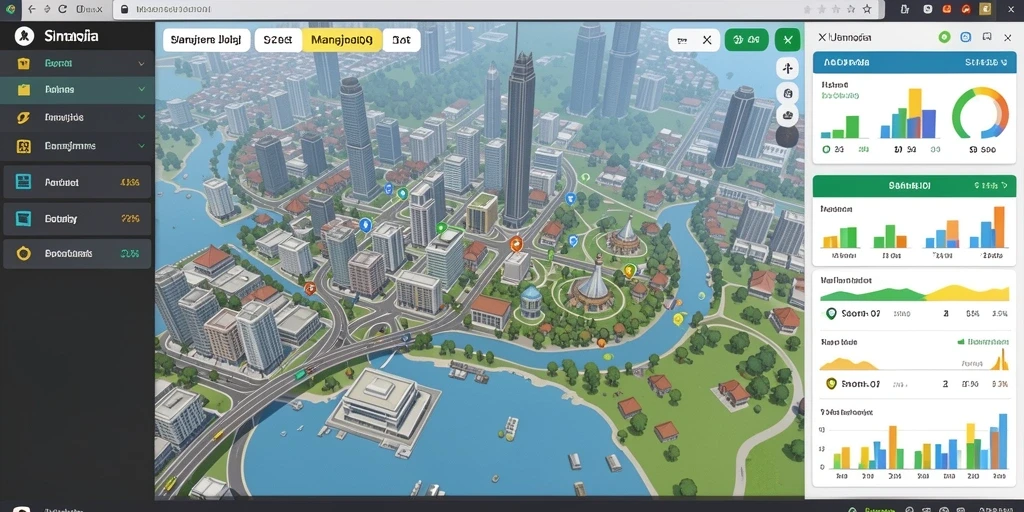Select the yellow leaf icon in third sidebar row

pyautogui.click(x=24, y=118)
